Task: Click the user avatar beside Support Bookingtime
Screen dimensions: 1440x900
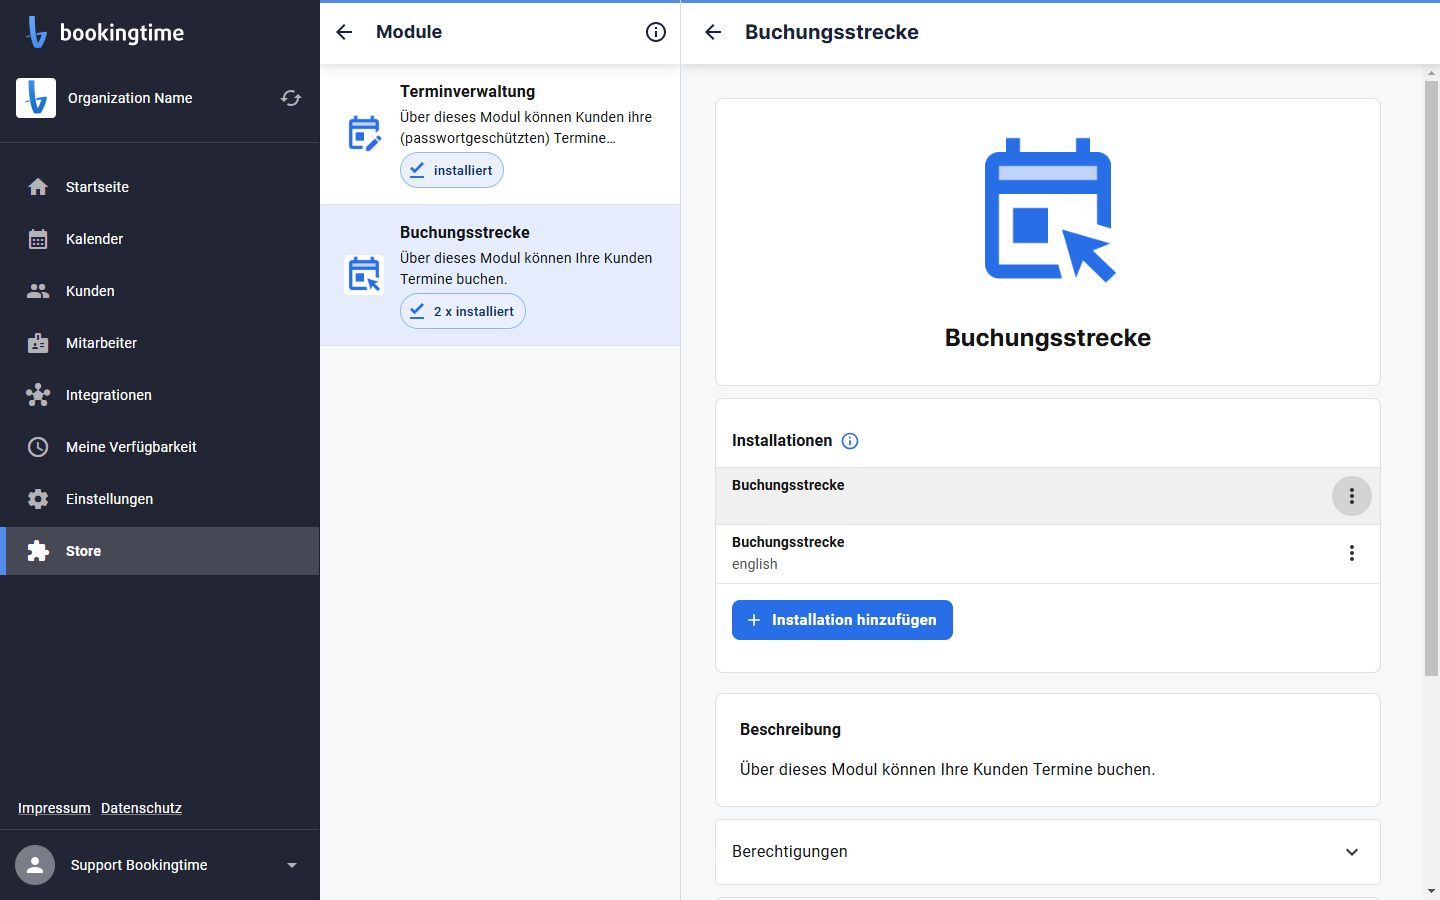Action: 35,865
